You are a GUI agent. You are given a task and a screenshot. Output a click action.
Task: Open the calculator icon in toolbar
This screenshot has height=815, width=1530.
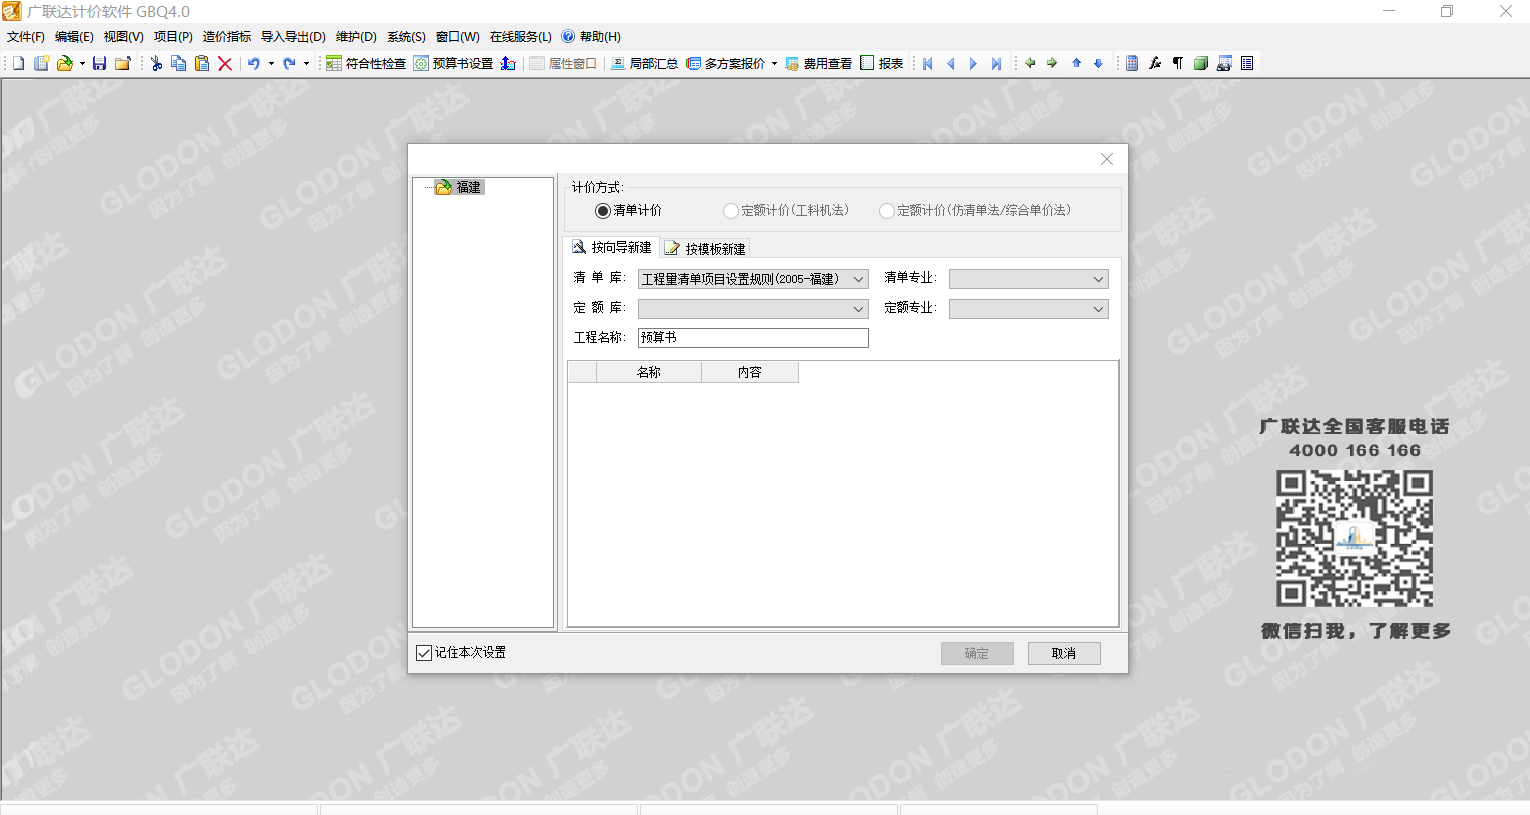pyautogui.click(x=1132, y=63)
